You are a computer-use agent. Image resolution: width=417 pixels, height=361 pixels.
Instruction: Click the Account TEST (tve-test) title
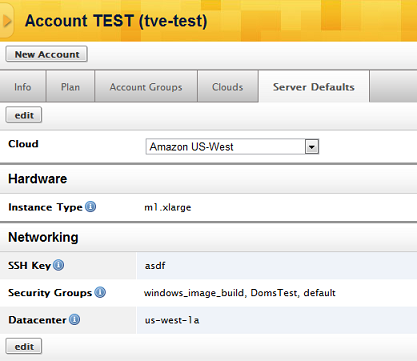coord(116,21)
